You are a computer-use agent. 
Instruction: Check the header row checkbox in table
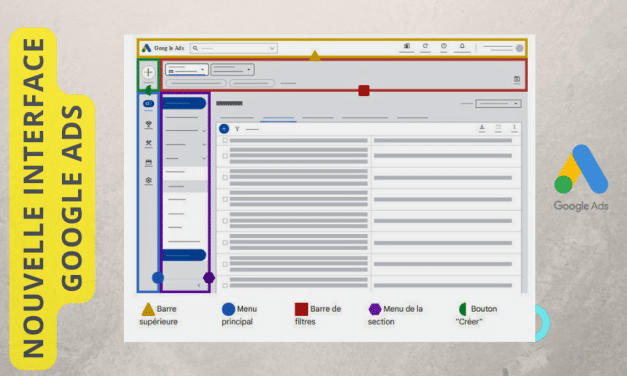(225, 140)
